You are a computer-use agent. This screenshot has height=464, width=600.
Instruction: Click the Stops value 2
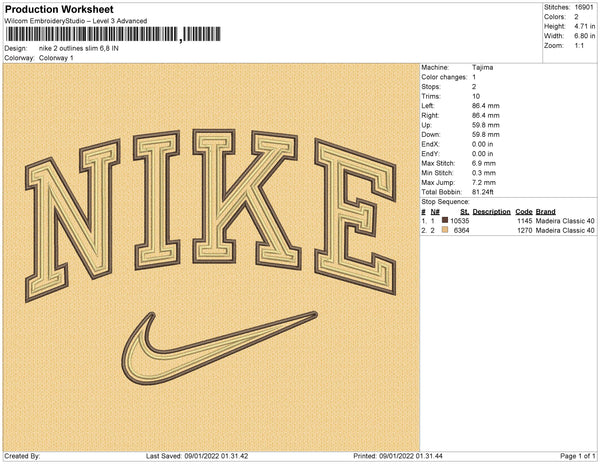tap(474, 86)
